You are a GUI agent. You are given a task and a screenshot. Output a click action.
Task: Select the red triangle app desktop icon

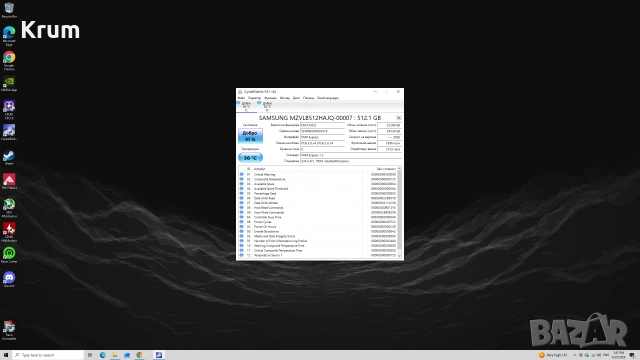pos(9,181)
